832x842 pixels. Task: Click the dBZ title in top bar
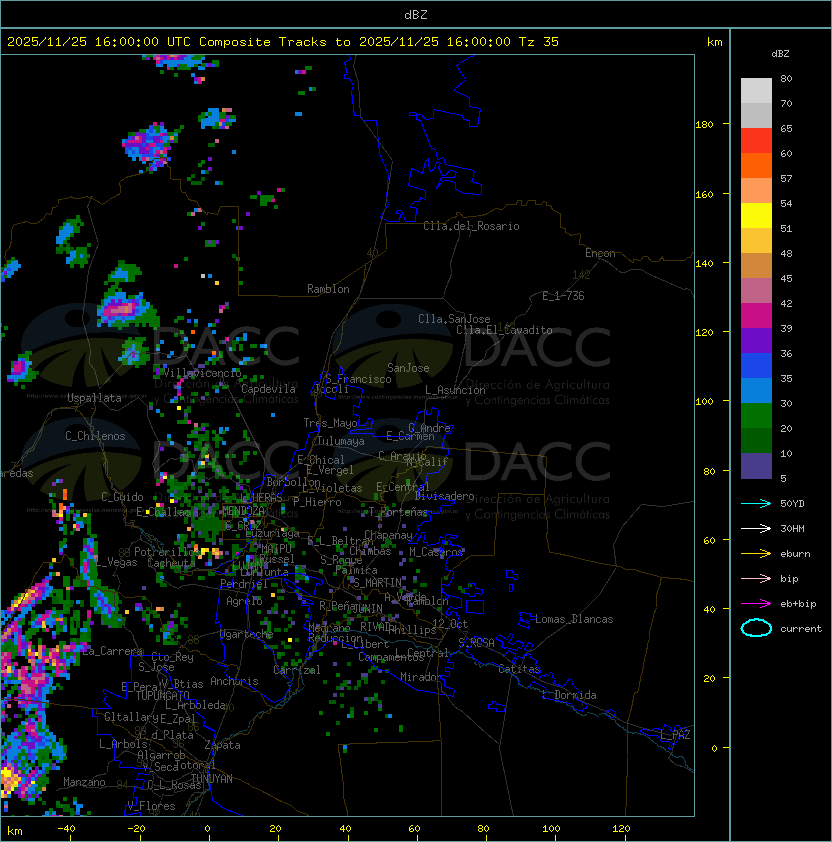tap(416, 15)
